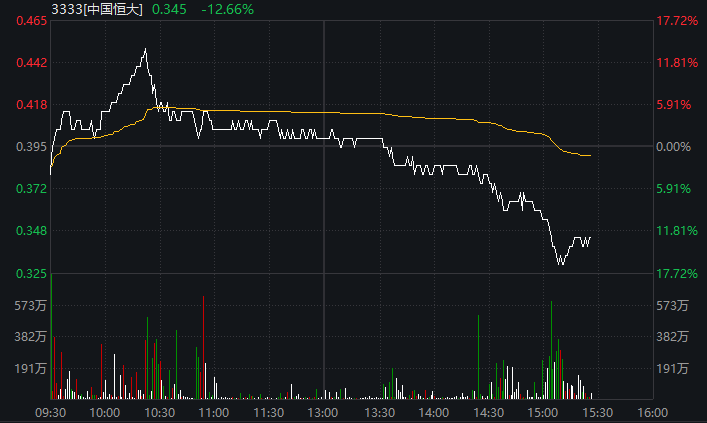Click the green 5.91% label on right axis
Screen dimensions: 707x423
[x=674, y=189]
